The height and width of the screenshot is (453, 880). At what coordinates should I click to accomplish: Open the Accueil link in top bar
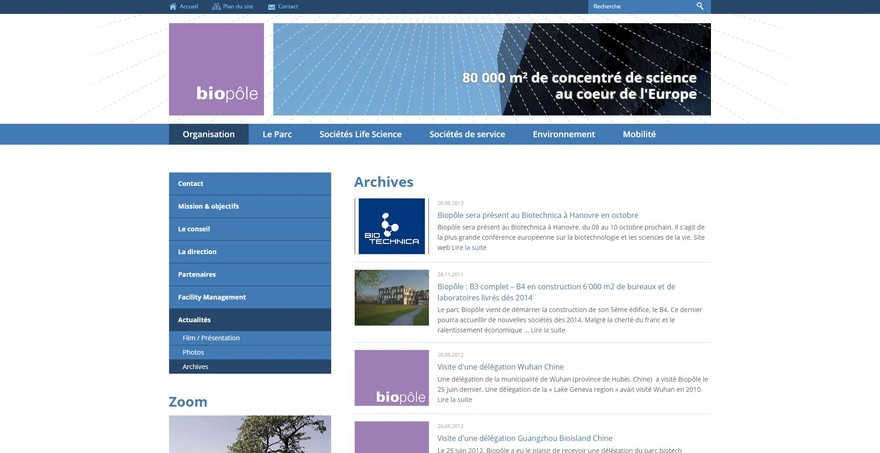pos(189,7)
